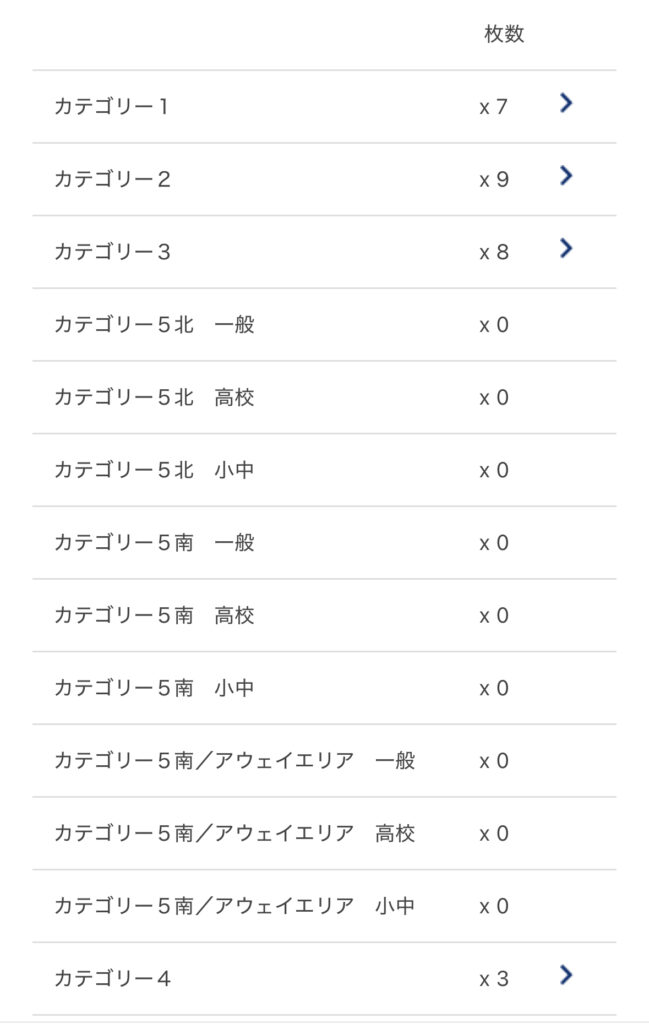Screen dimensions: 649x1024
Task: Select the カテゴリー4 row label
Action: [x=112, y=979]
